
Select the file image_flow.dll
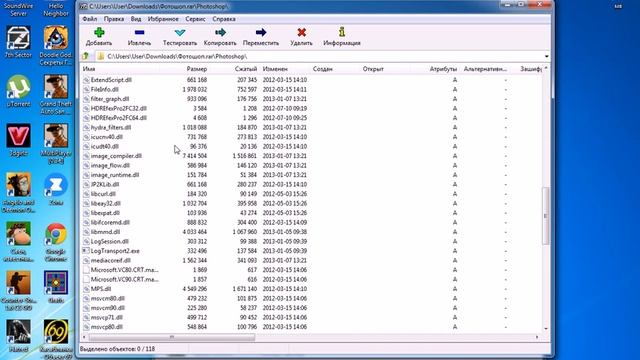click(x=110, y=165)
